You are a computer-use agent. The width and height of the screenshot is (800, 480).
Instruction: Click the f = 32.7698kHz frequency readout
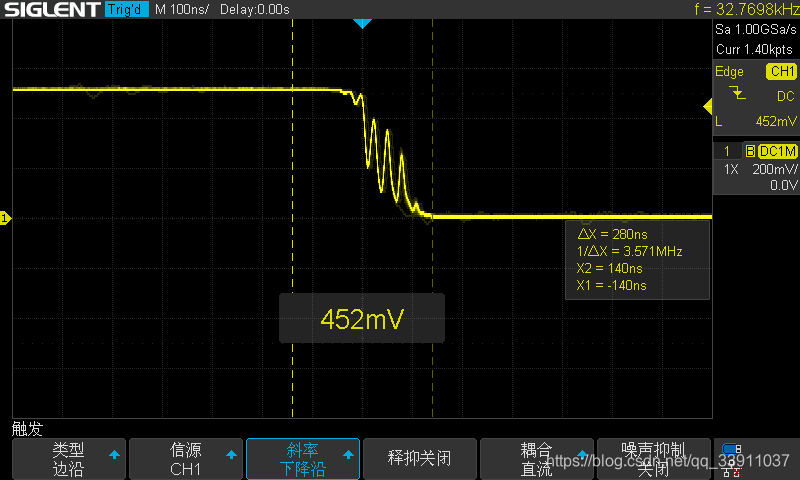click(746, 9)
